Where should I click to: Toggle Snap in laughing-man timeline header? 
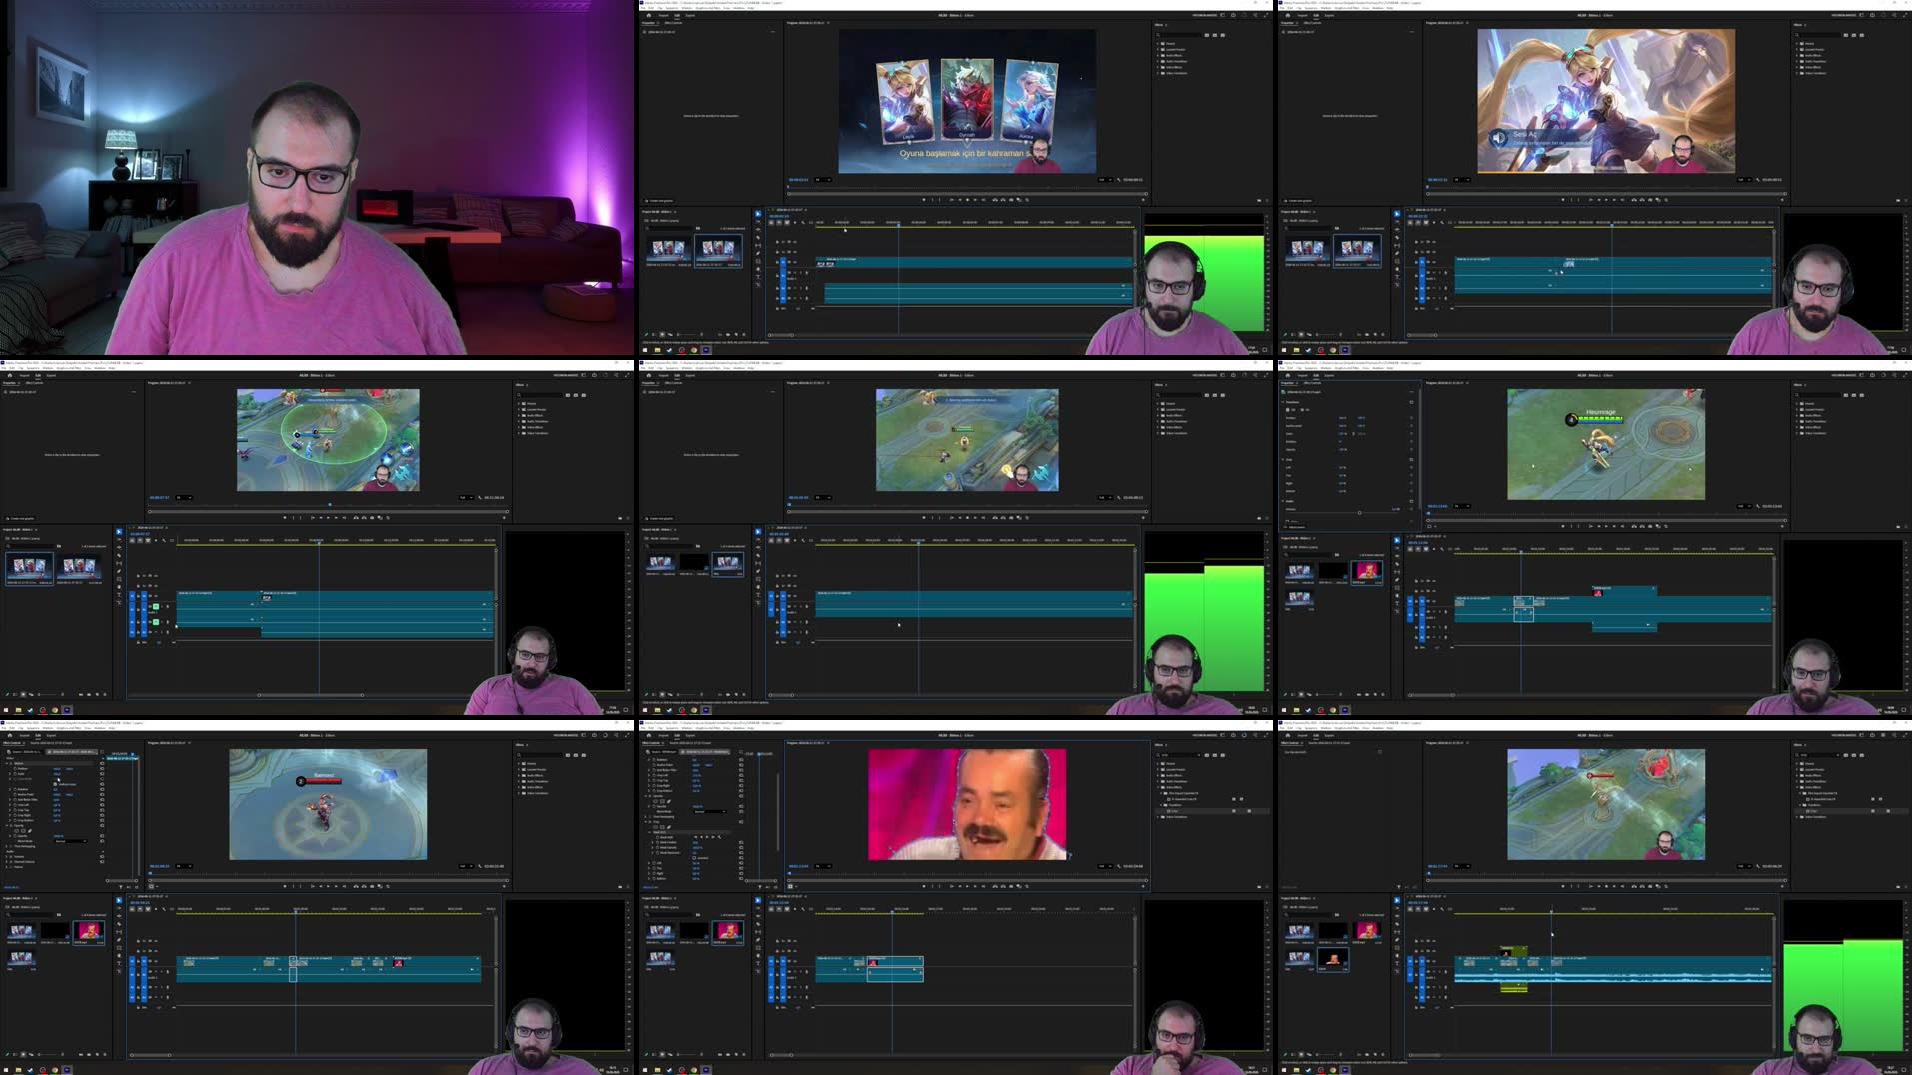coord(779,909)
